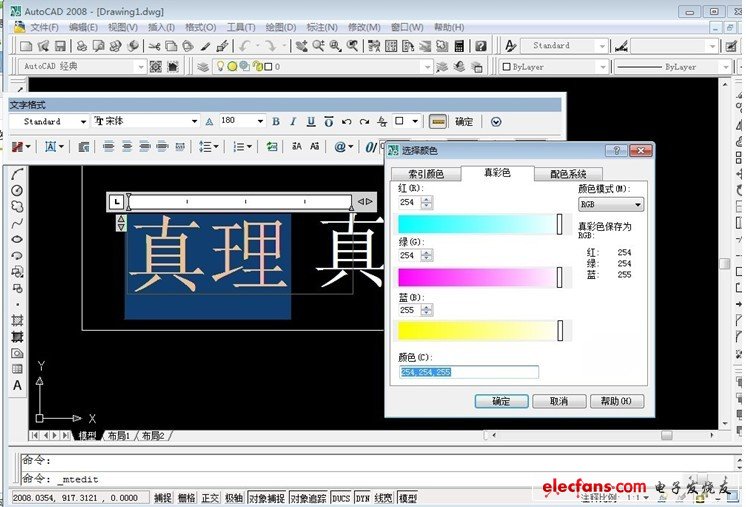The image size is (746, 507).
Task: Click the Save icon in standard toolbar
Action: pos(60,46)
